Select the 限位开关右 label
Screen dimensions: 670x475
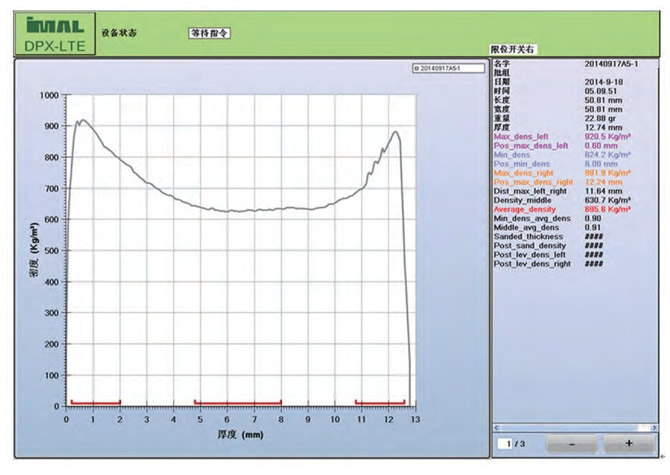pos(513,49)
